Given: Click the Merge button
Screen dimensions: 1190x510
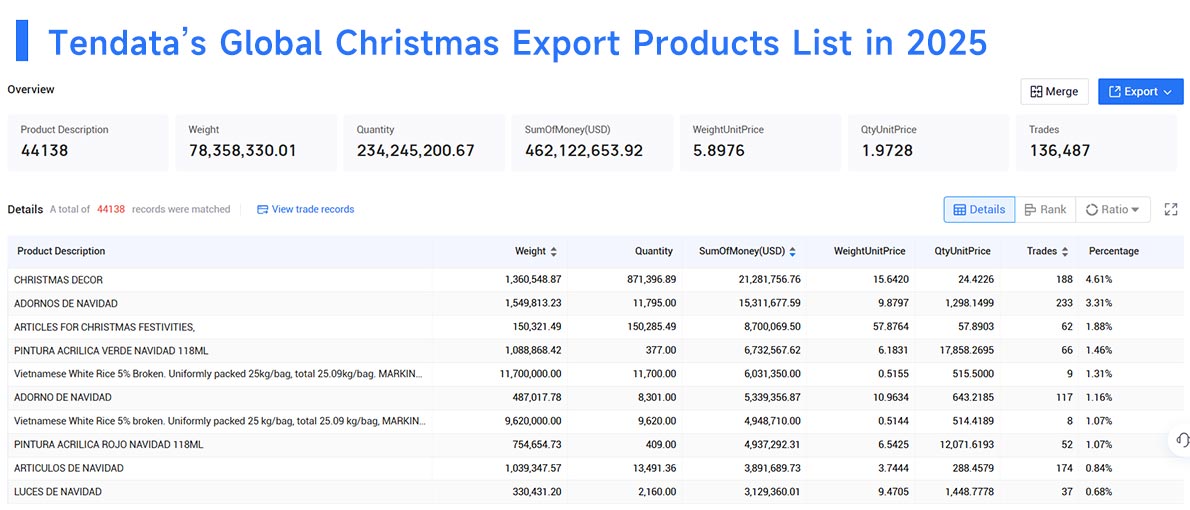Looking at the screenshot, I should (x=1054, y=92).
